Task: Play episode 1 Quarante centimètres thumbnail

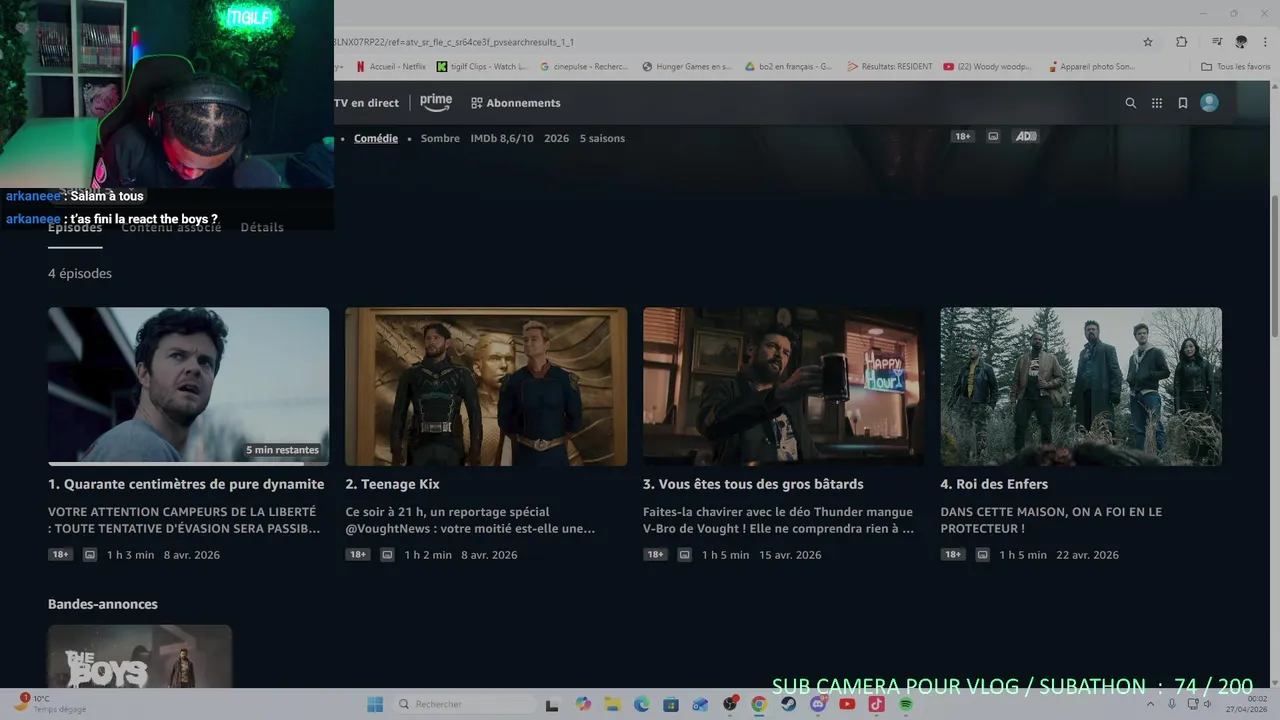Action: click(188, 386)
